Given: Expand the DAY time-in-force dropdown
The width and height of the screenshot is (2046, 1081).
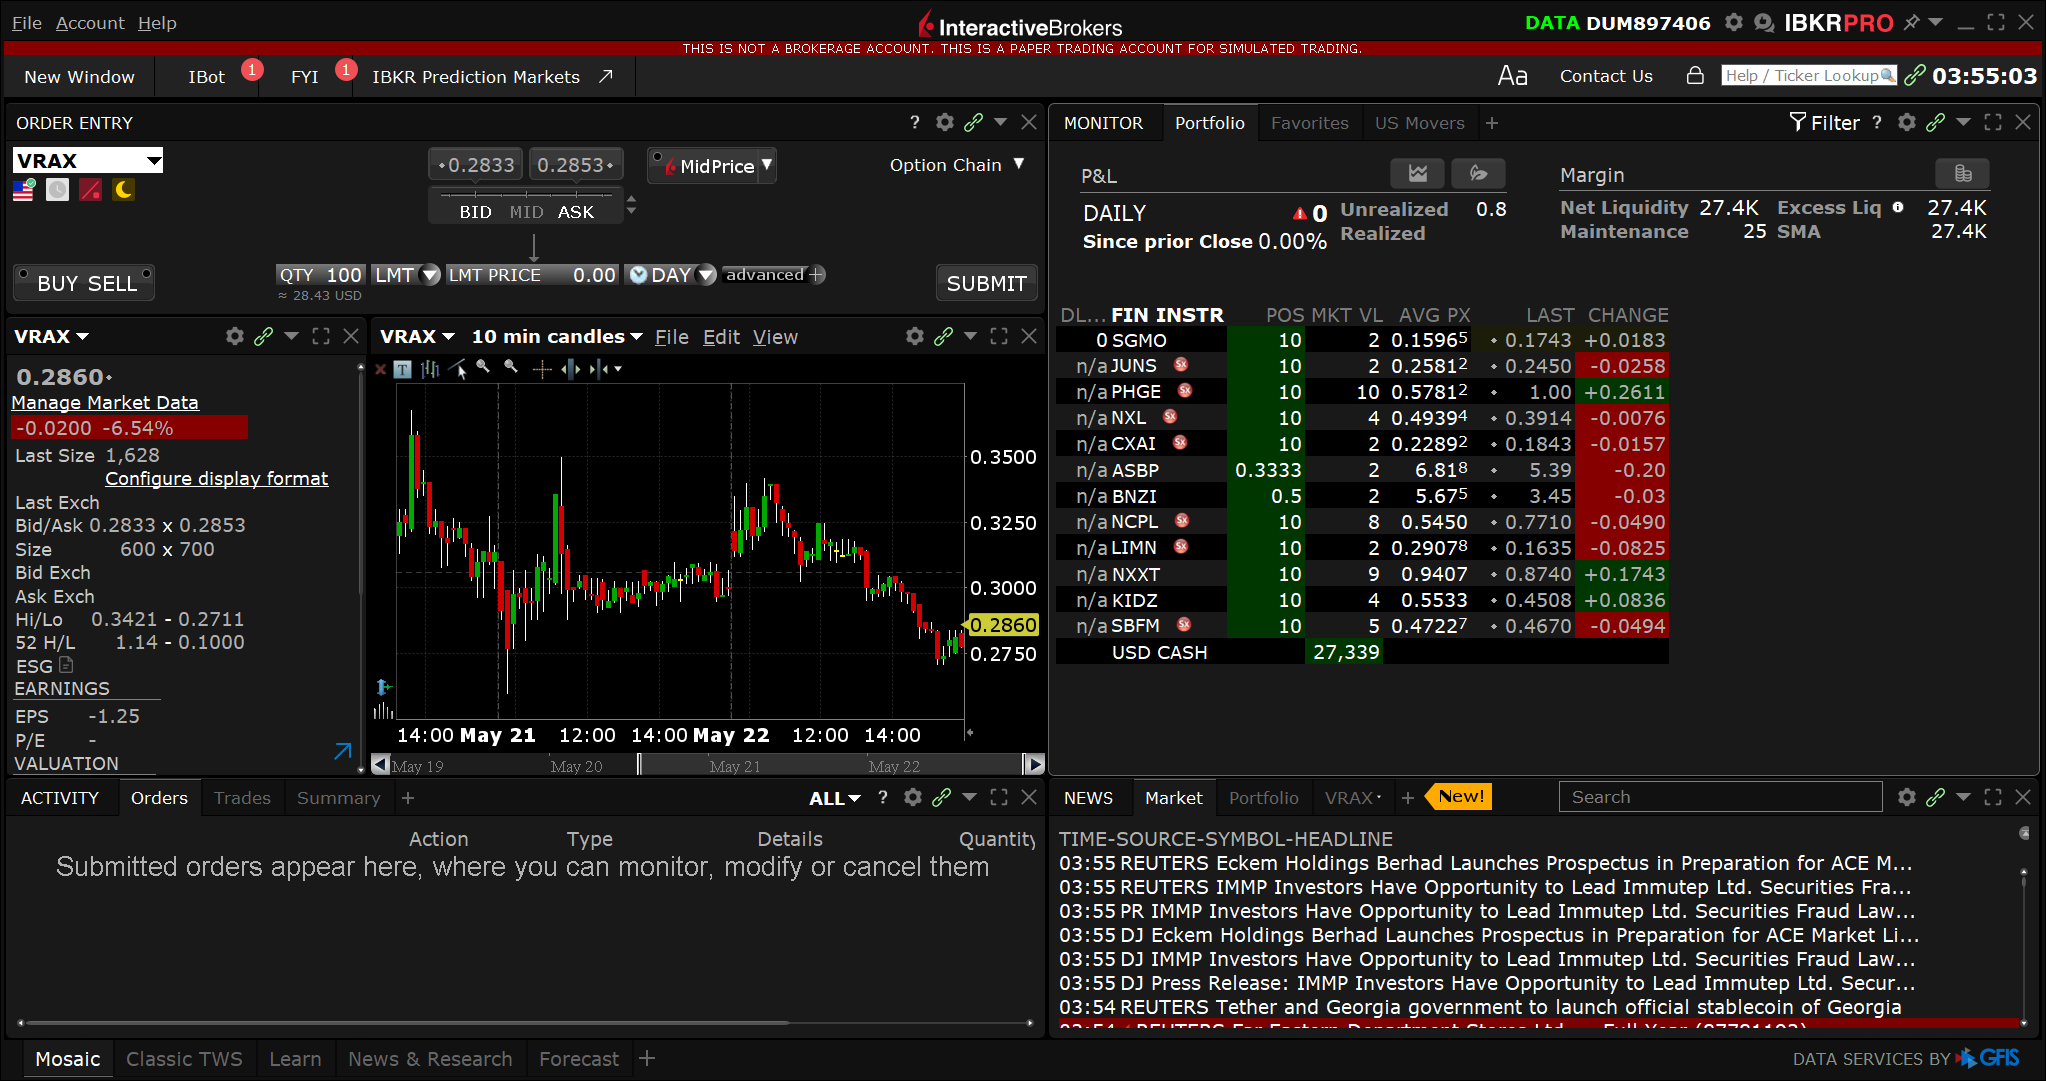Looking at the screenshot, I should (706, 274).
